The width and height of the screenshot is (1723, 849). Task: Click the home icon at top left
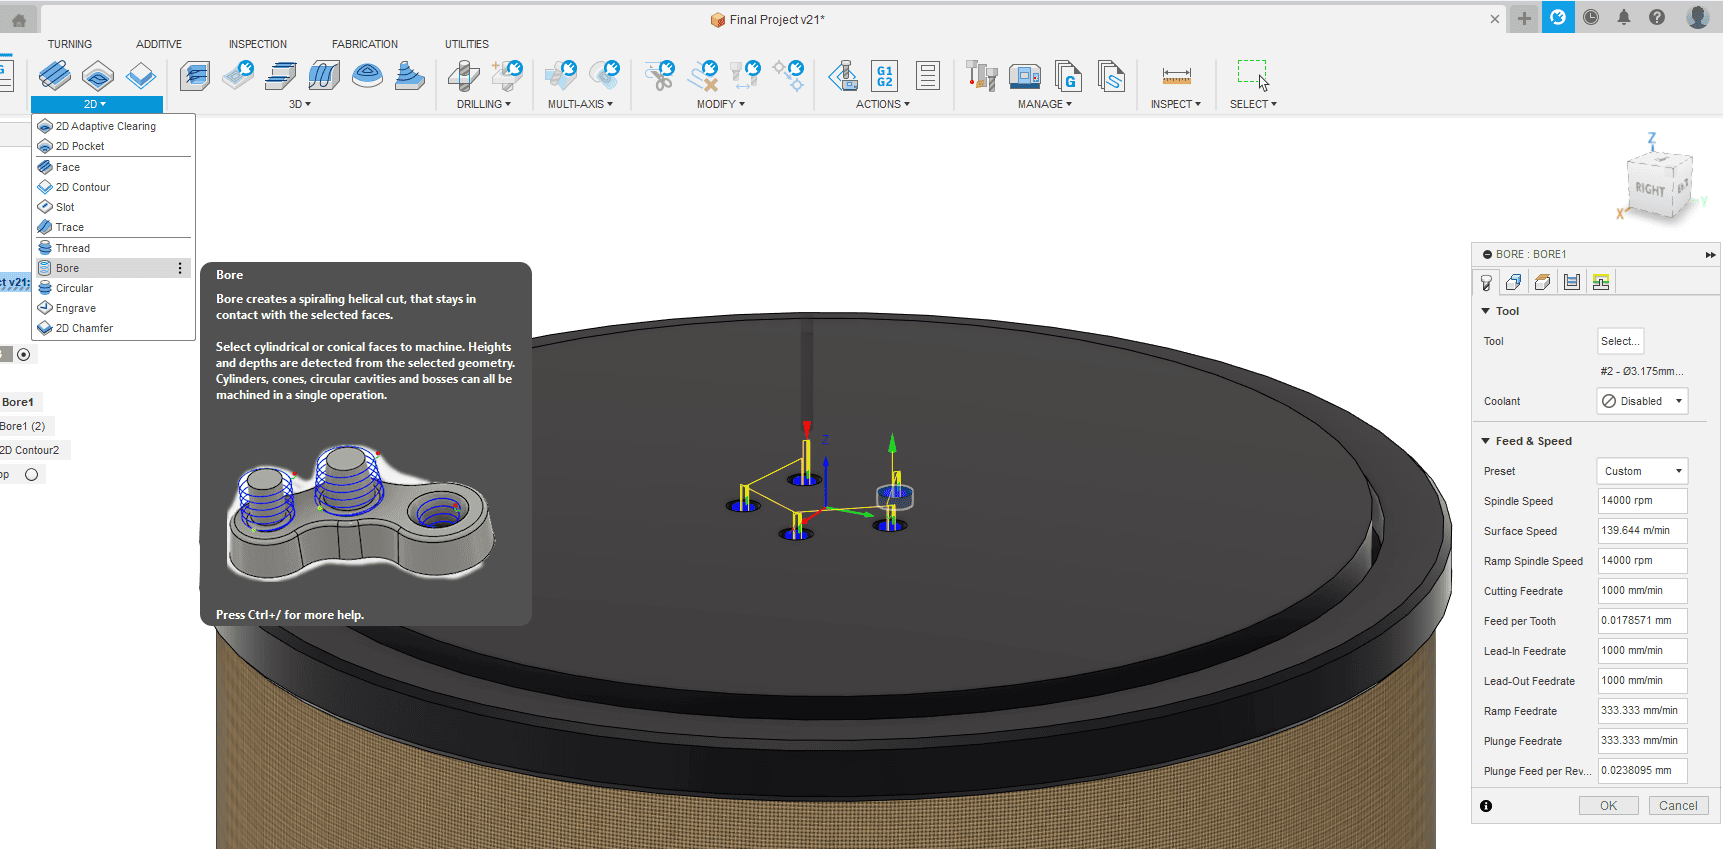(x=19, y=19)
